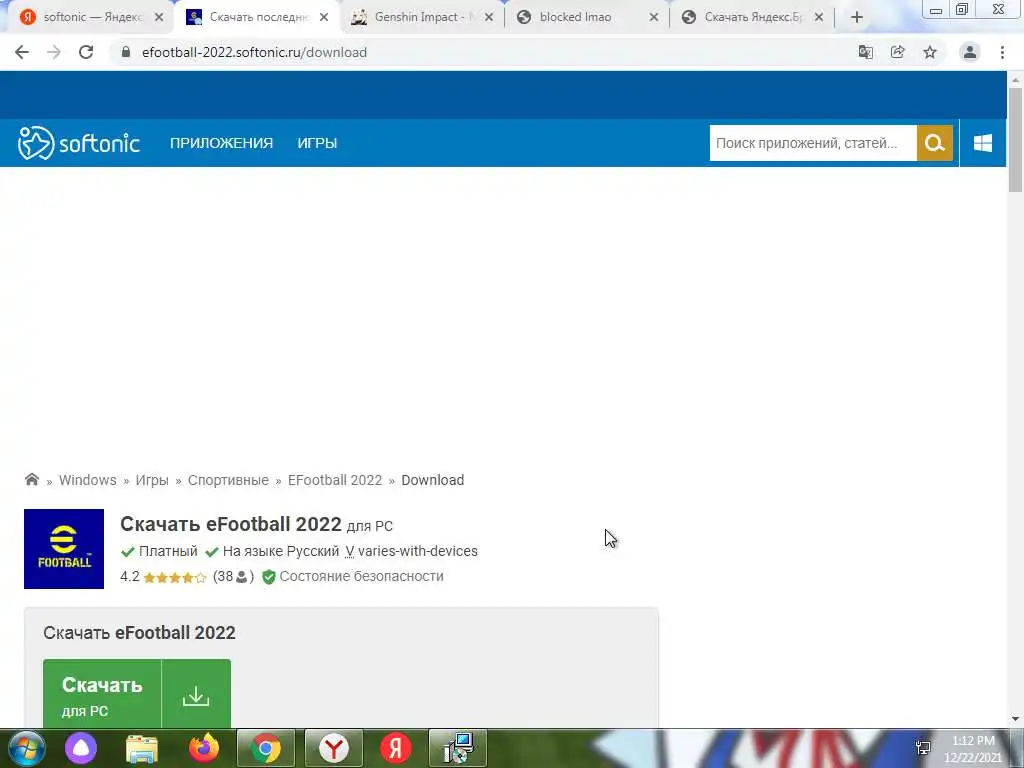Click the EFootball 2022 breadcrumb link

pos(335,480)
